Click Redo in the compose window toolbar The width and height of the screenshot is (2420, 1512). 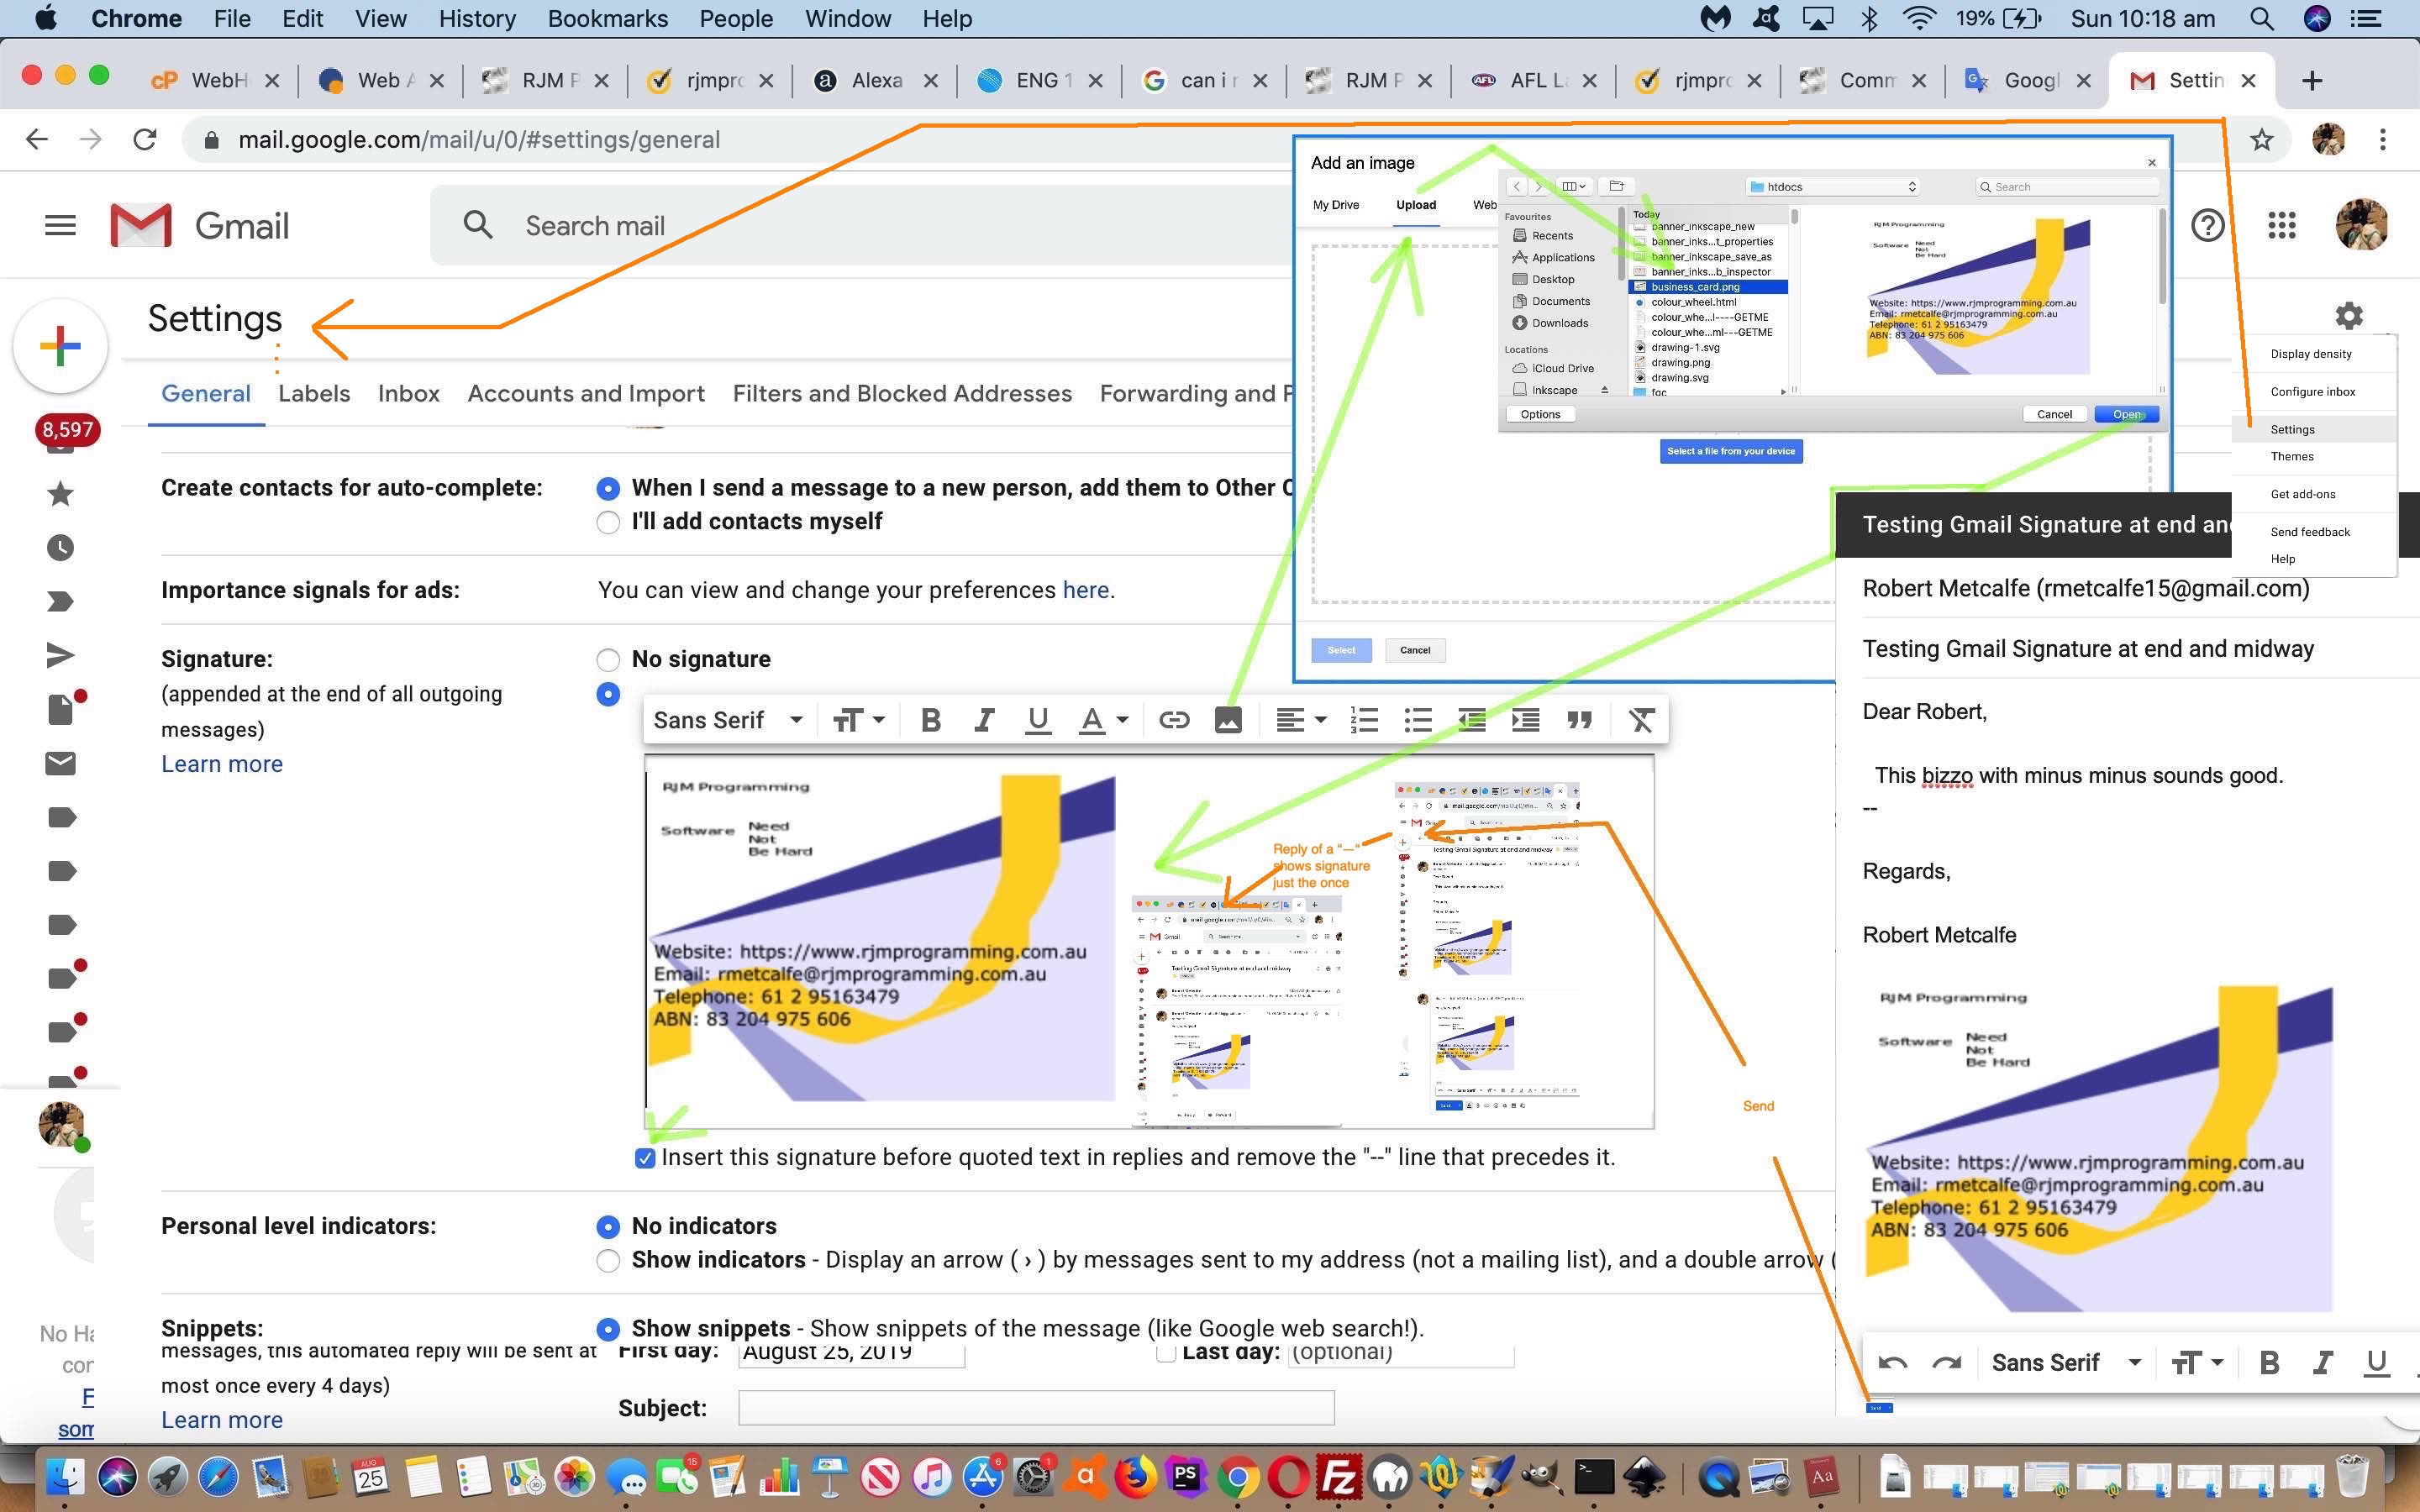pos(1946,1363)
